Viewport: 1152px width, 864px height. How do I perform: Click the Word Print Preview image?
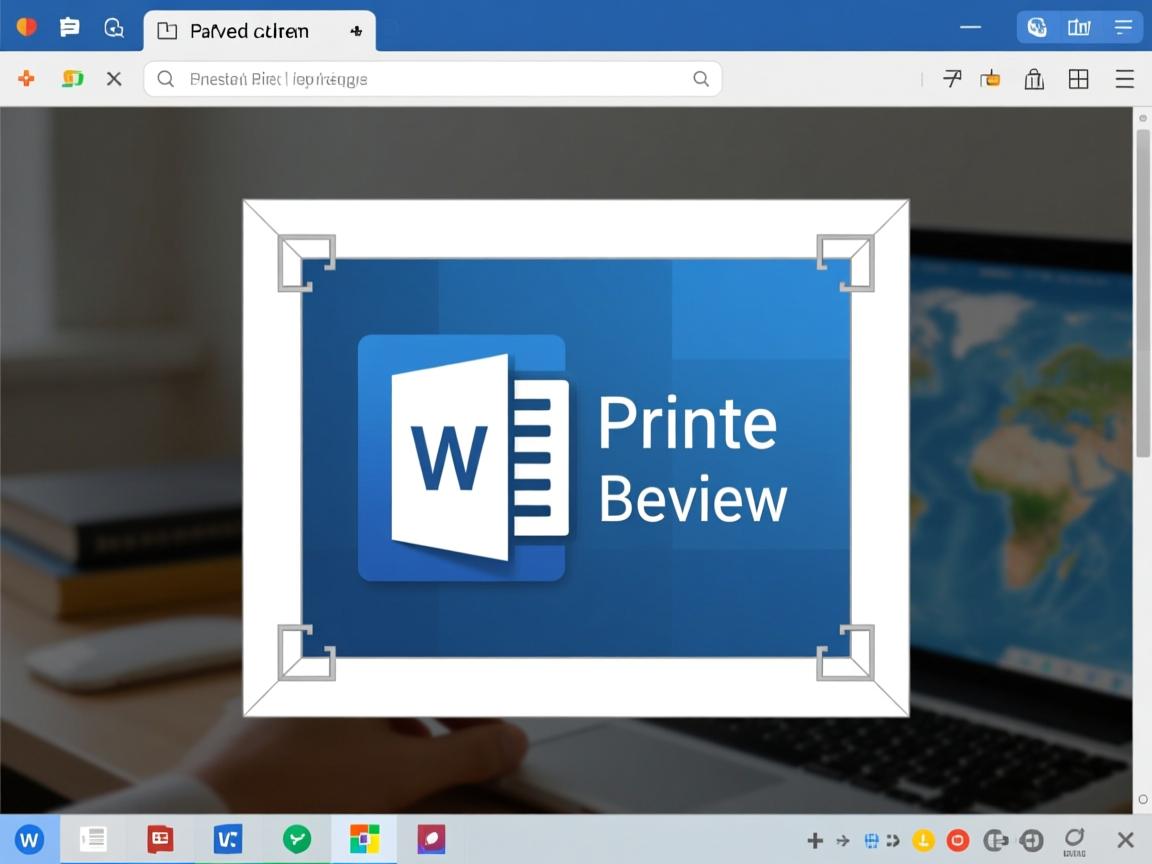576,458
